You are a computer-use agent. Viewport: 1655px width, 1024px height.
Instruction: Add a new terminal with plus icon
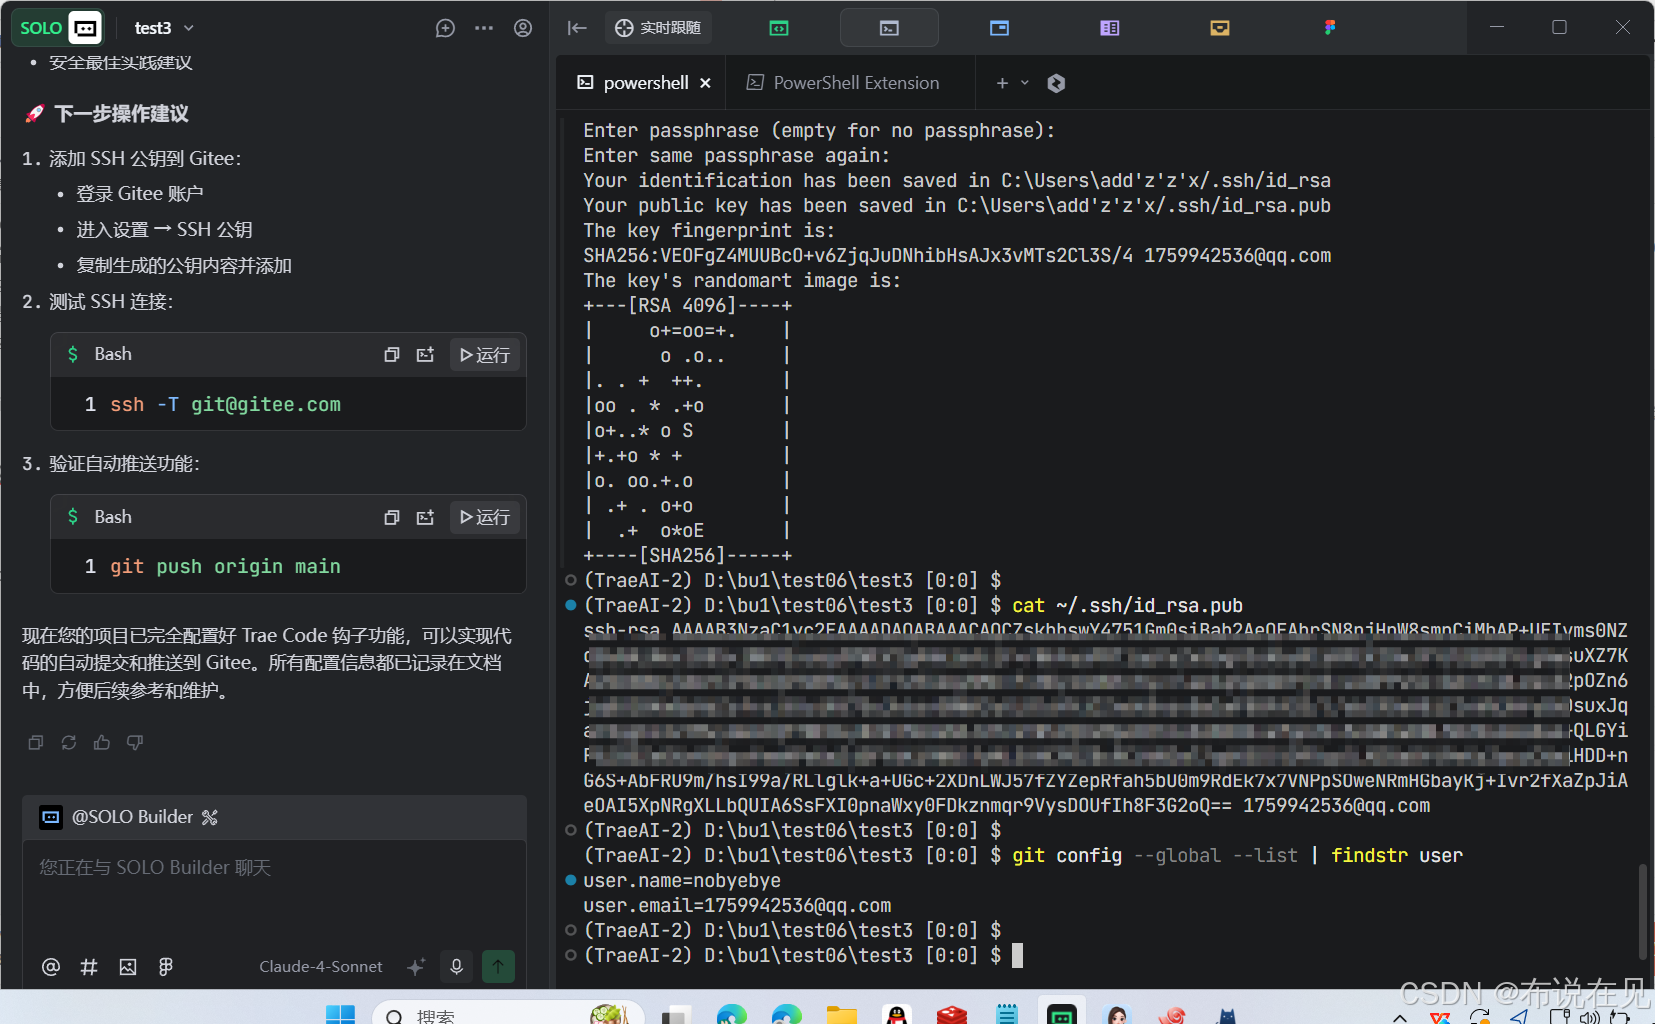click(x=1002, y=83)
